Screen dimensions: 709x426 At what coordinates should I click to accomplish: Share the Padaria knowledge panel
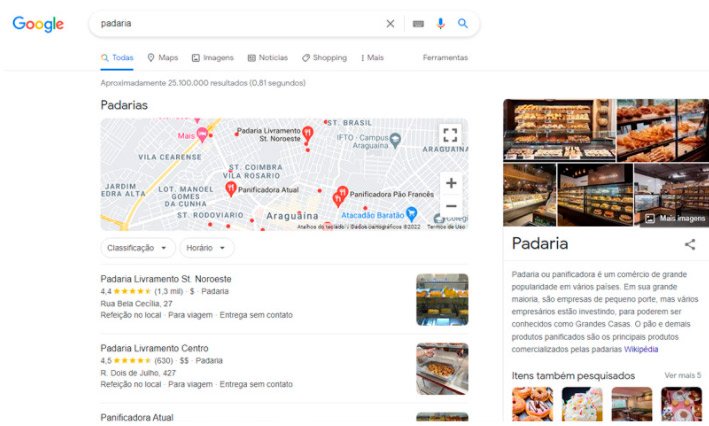pyautogui.click(x=690, y=244)
